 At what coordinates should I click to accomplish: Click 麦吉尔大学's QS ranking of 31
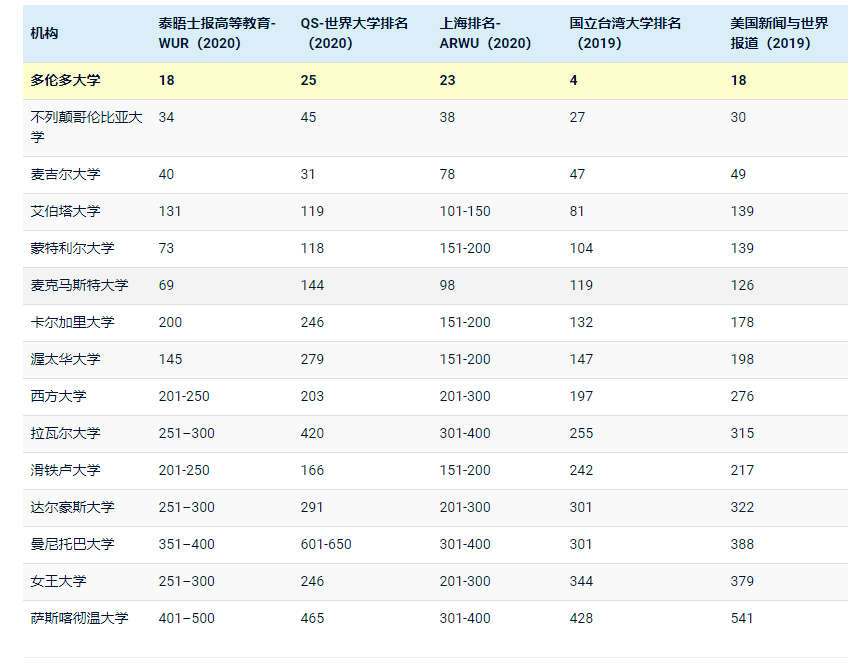coord(310,174)
